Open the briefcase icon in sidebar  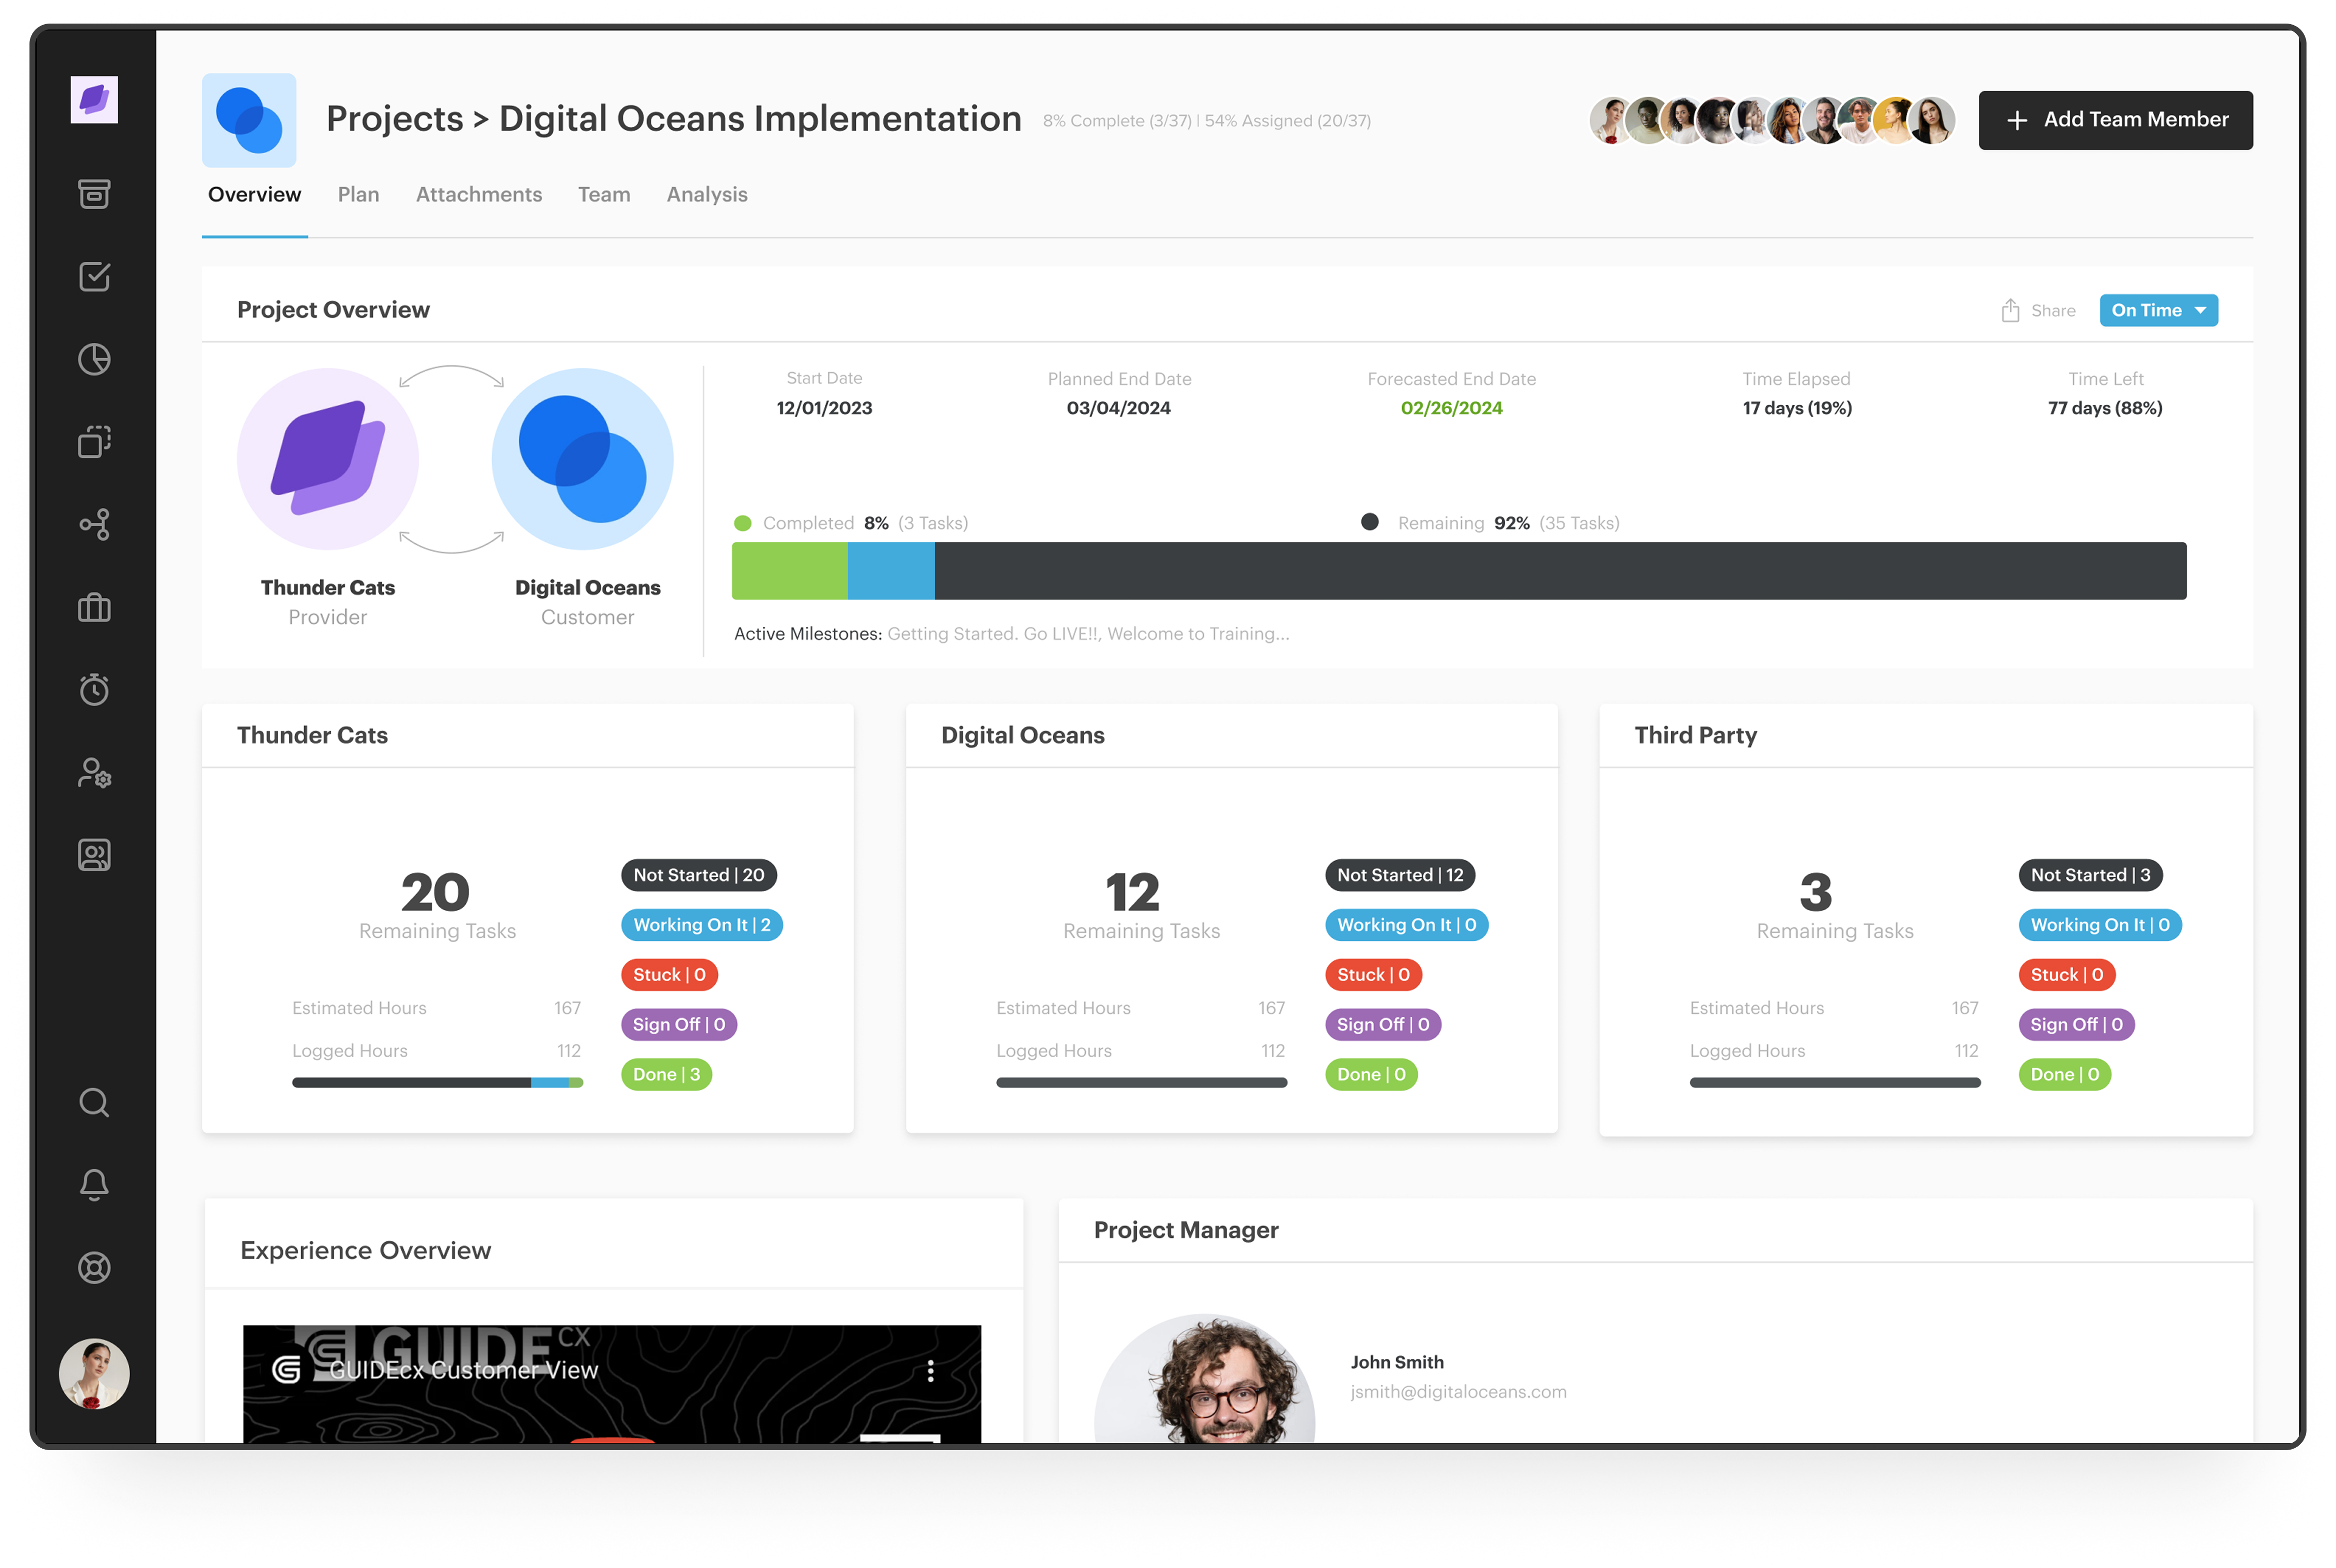(x=94, y=608)
